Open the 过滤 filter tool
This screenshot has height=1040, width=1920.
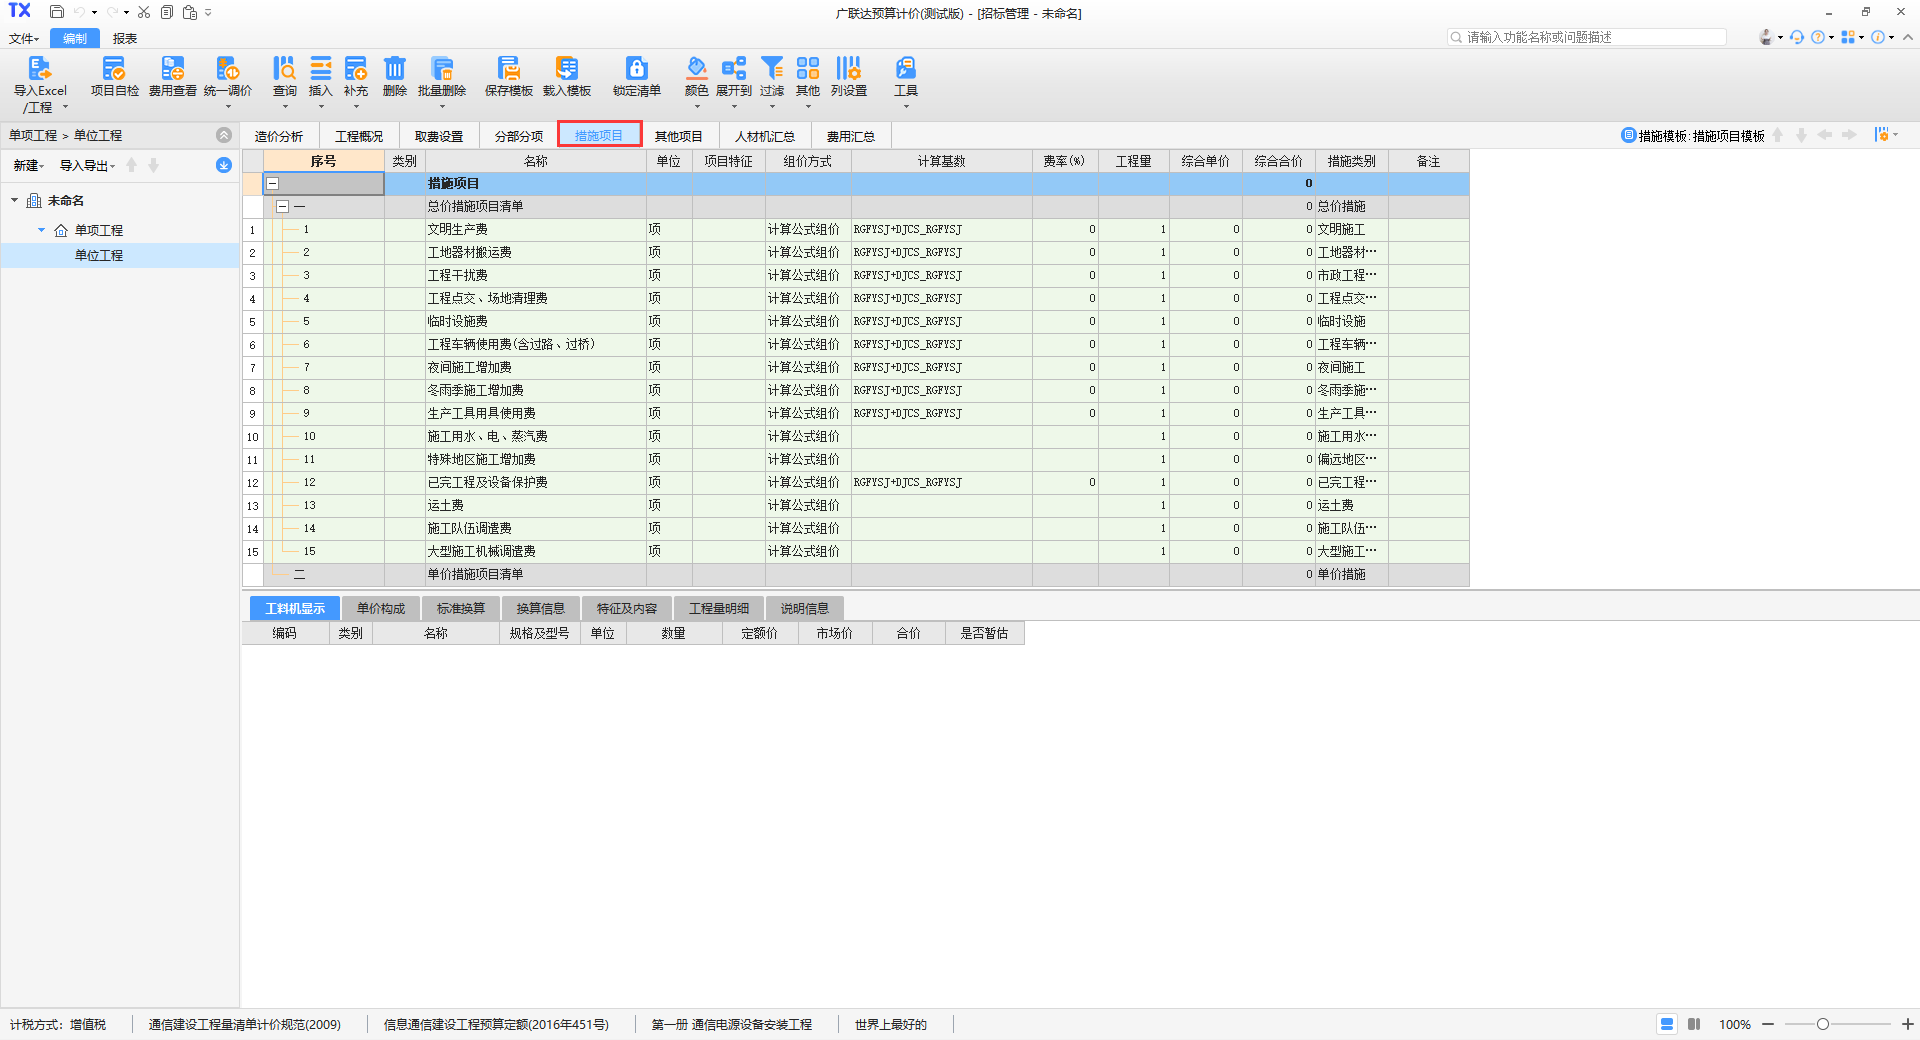click(x=771, y=69)
